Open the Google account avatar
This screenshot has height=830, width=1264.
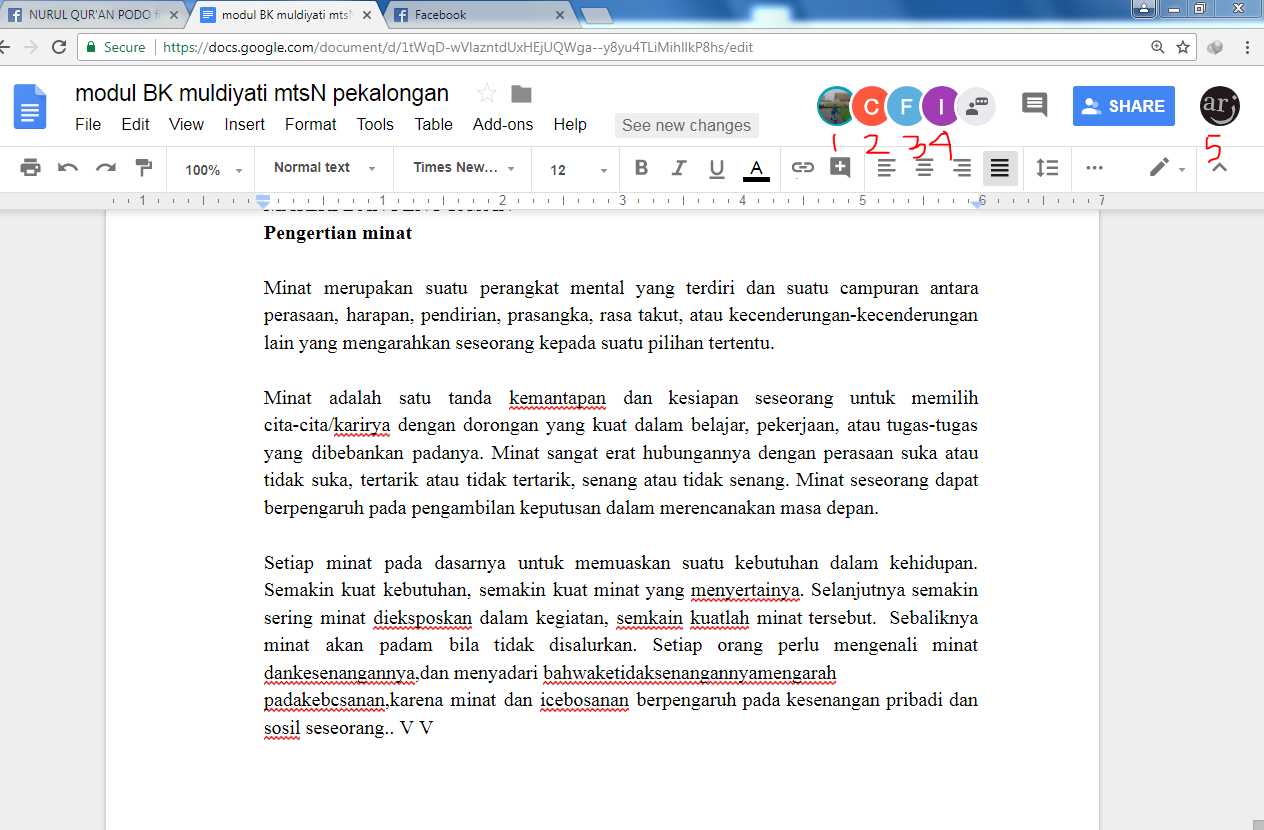1220,105
